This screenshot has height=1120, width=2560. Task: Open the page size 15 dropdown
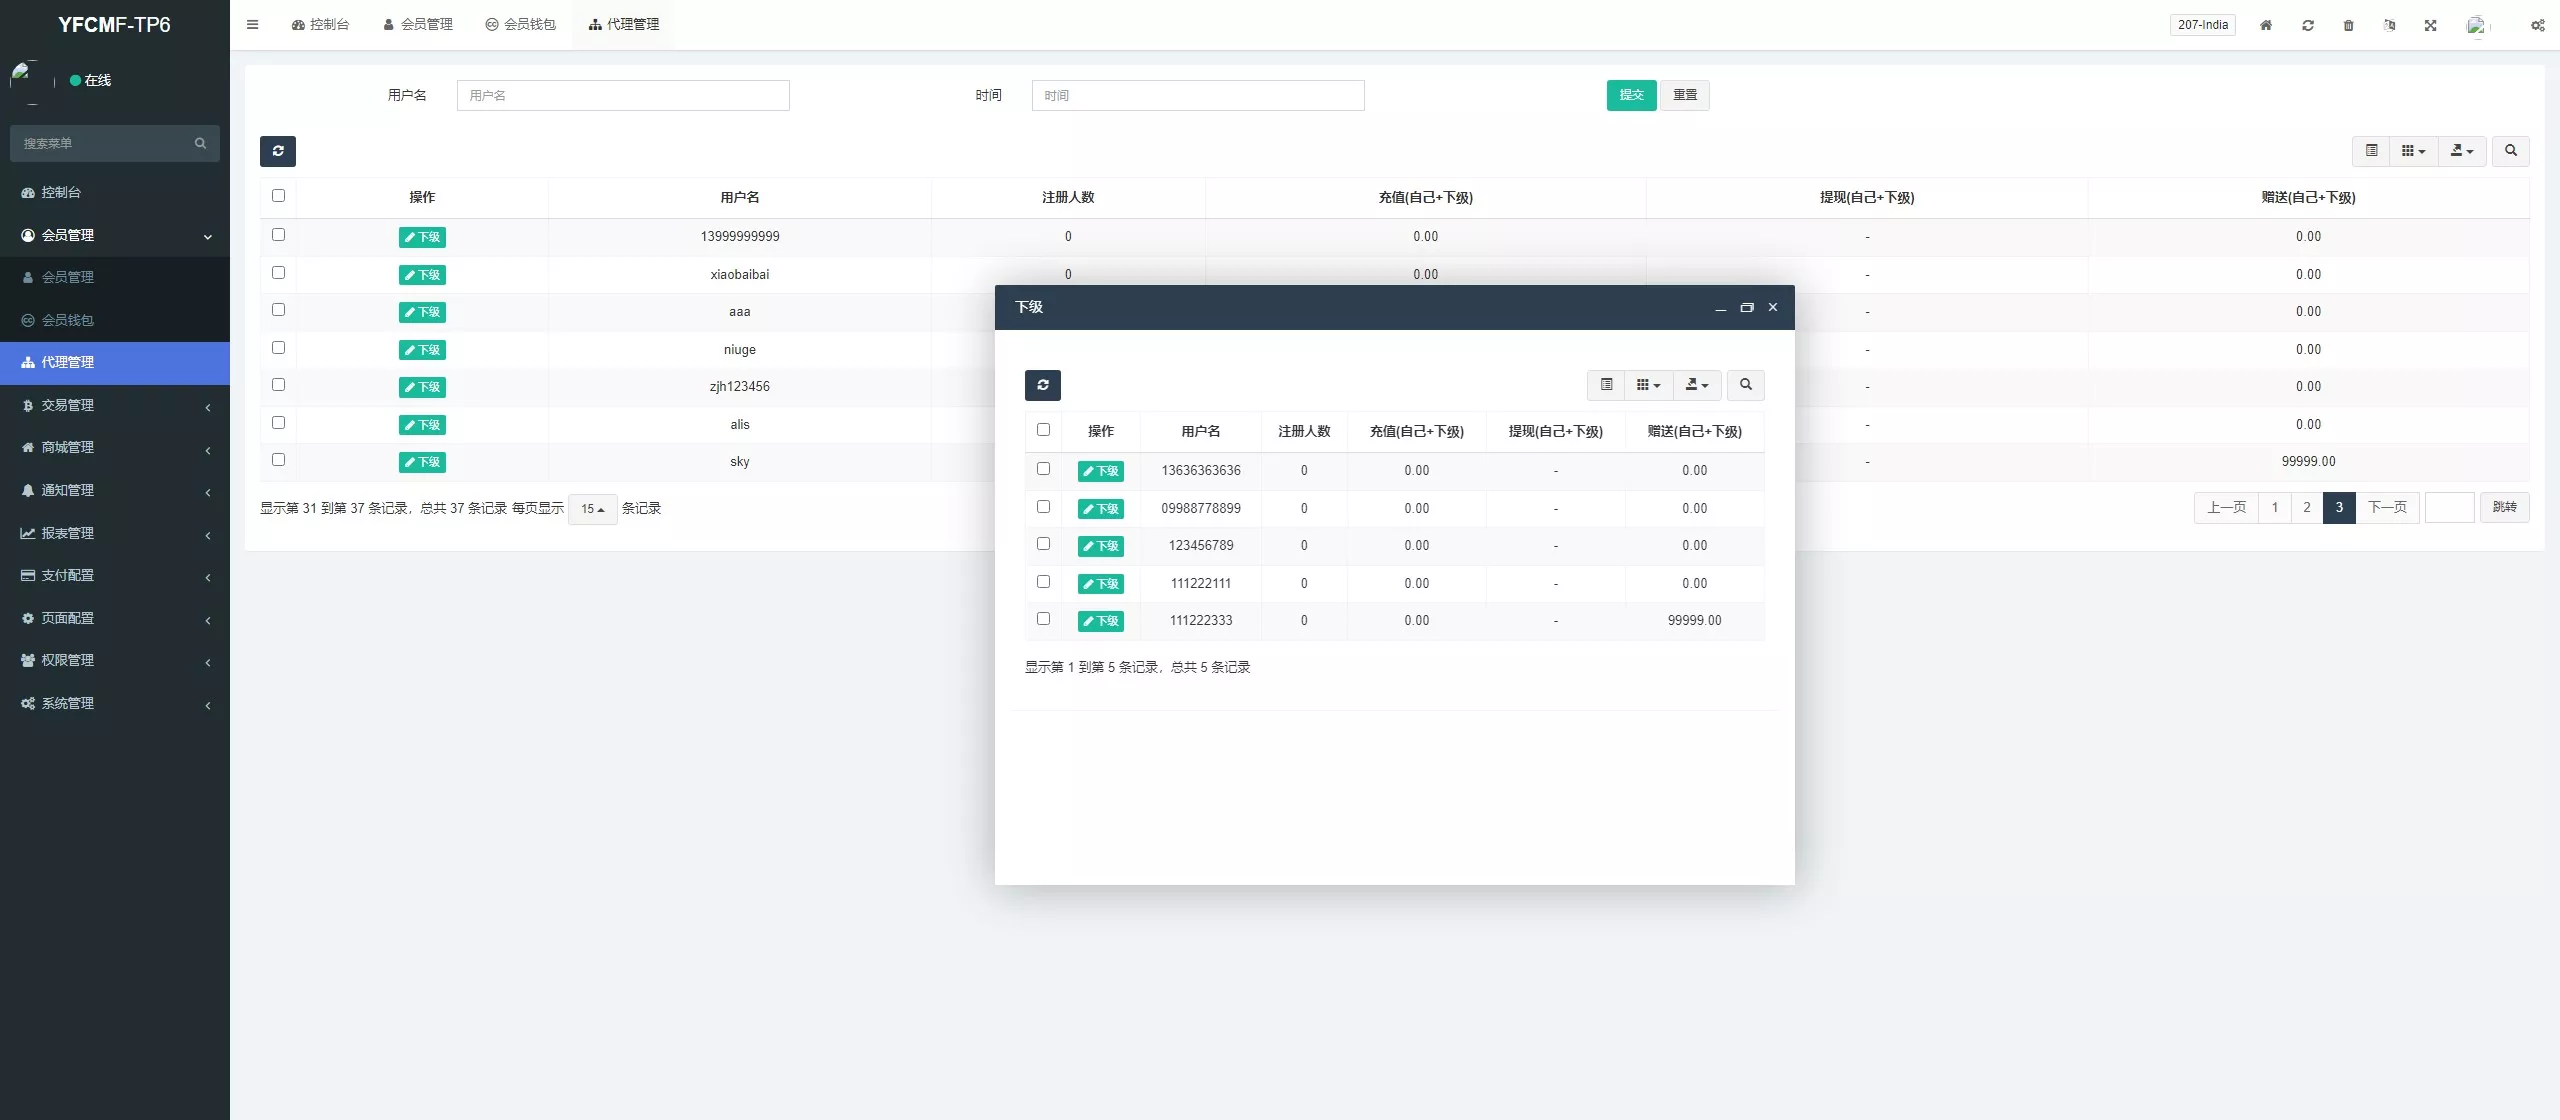click(x=592, y=509)
